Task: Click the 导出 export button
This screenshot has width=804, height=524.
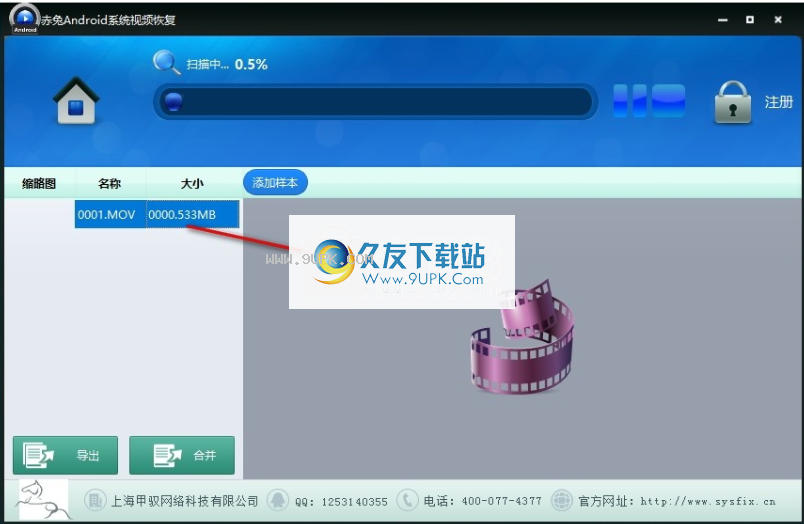Action: coord(65,455)
